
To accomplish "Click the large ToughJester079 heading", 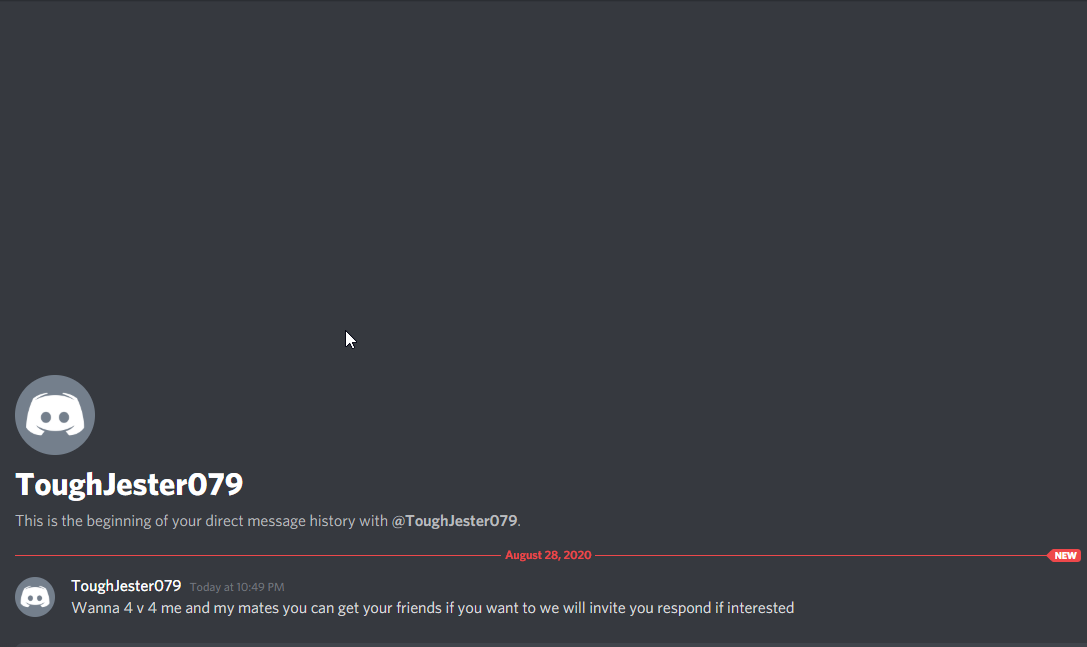I will tap(129, 484).
